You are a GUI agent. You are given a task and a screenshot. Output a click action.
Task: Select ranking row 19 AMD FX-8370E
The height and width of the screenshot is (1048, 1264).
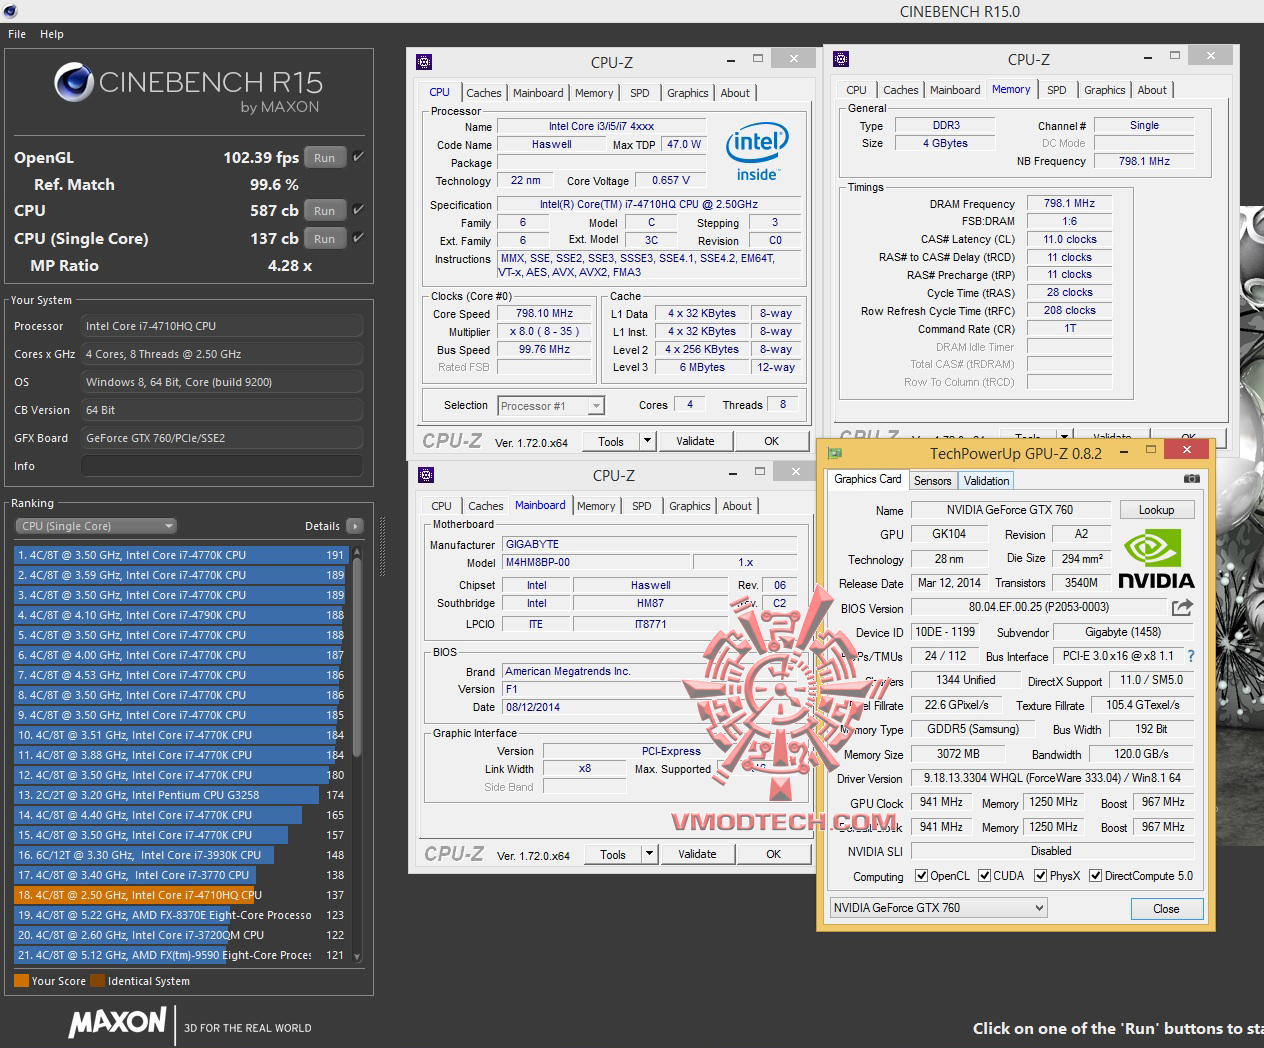pyautogui.click(x=180, y=915)
